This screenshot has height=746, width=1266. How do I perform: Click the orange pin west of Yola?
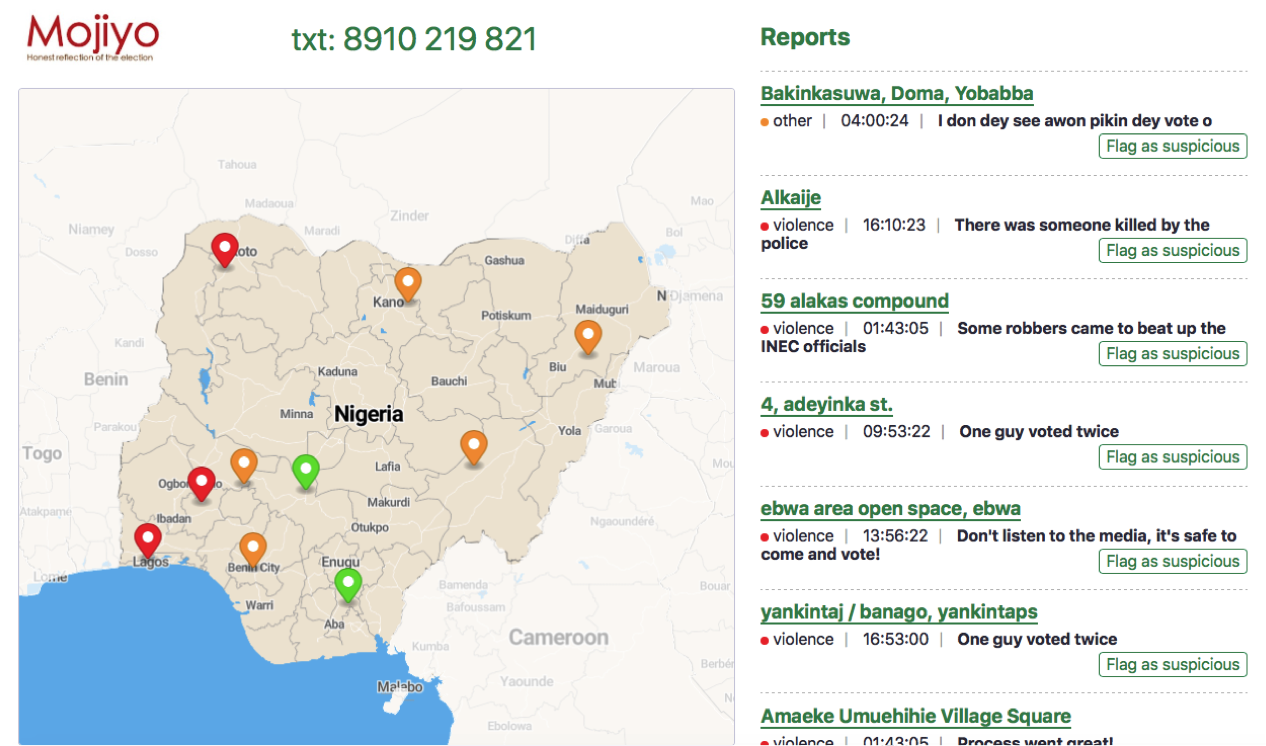473,449
